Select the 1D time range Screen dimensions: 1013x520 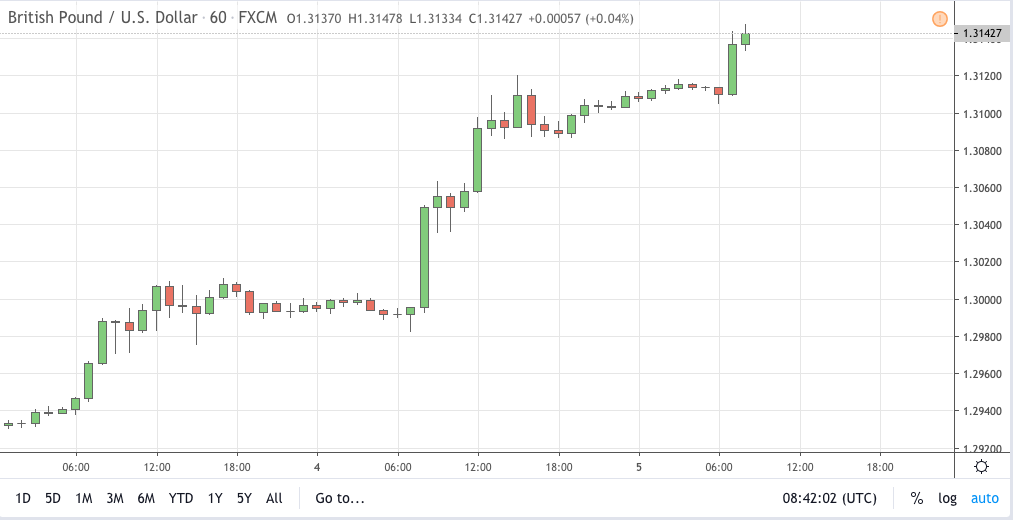[x=23, y=498]
